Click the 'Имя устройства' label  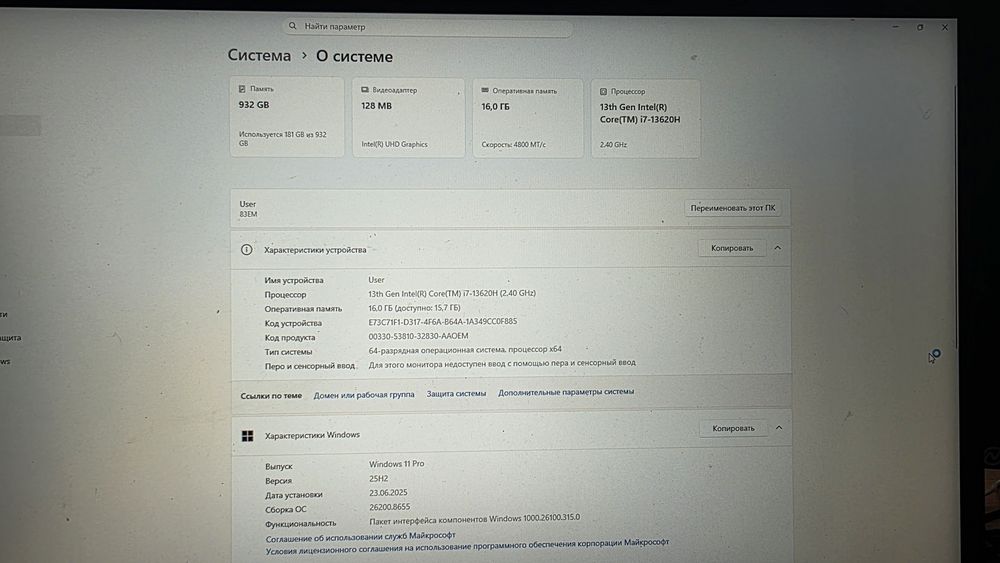click(x=294, y=280)
